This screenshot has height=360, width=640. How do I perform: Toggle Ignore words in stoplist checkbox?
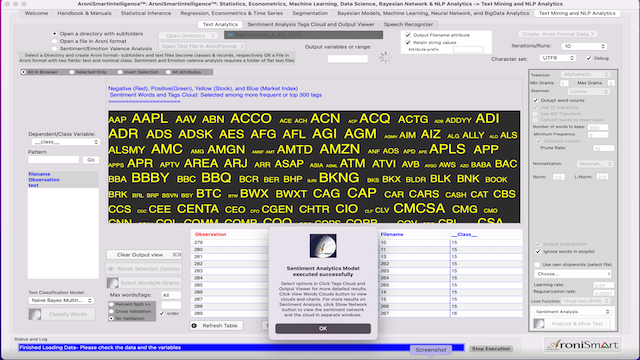[538, 251]
